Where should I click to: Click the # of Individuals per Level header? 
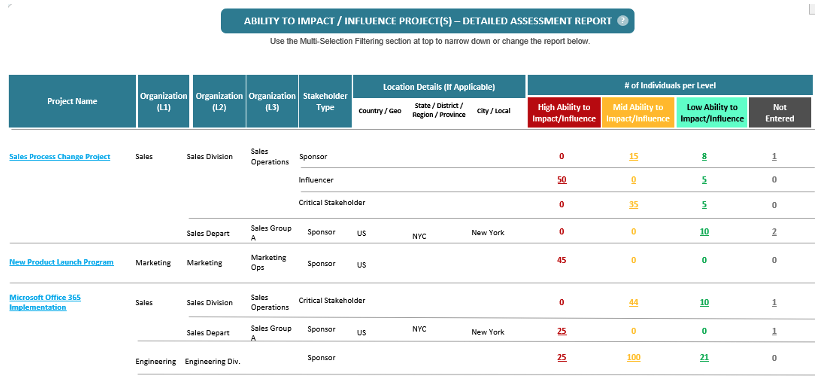pyautogui.click(x=670, y=85)
